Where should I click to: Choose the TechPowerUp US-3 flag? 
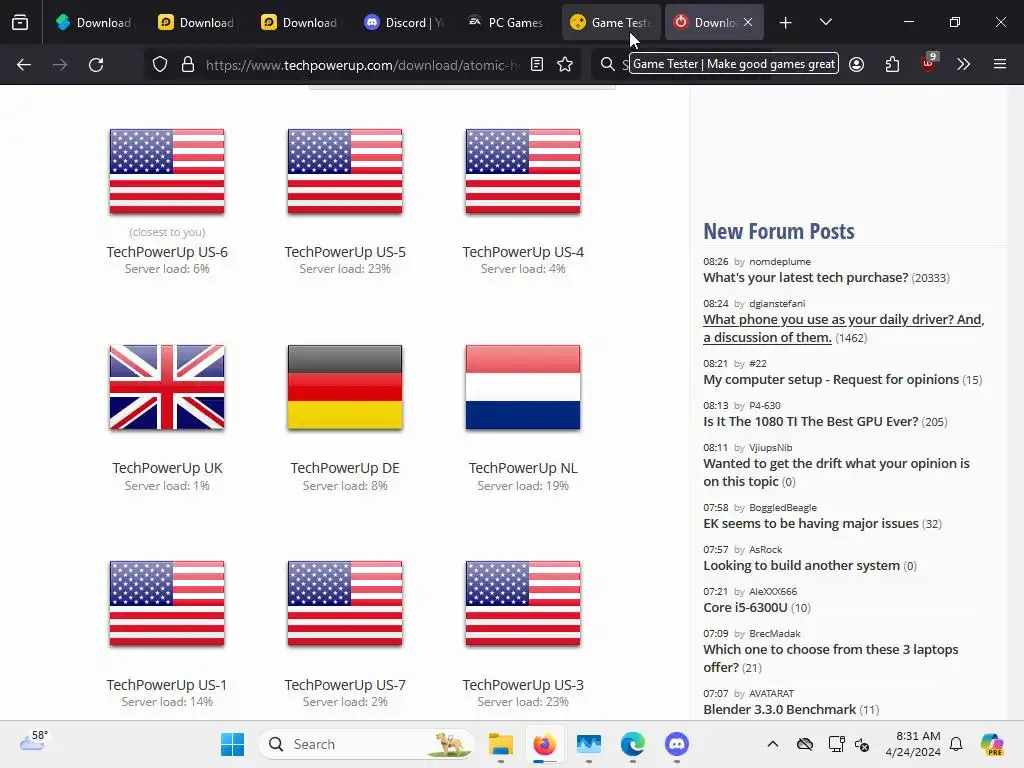(x=523, y=603)
